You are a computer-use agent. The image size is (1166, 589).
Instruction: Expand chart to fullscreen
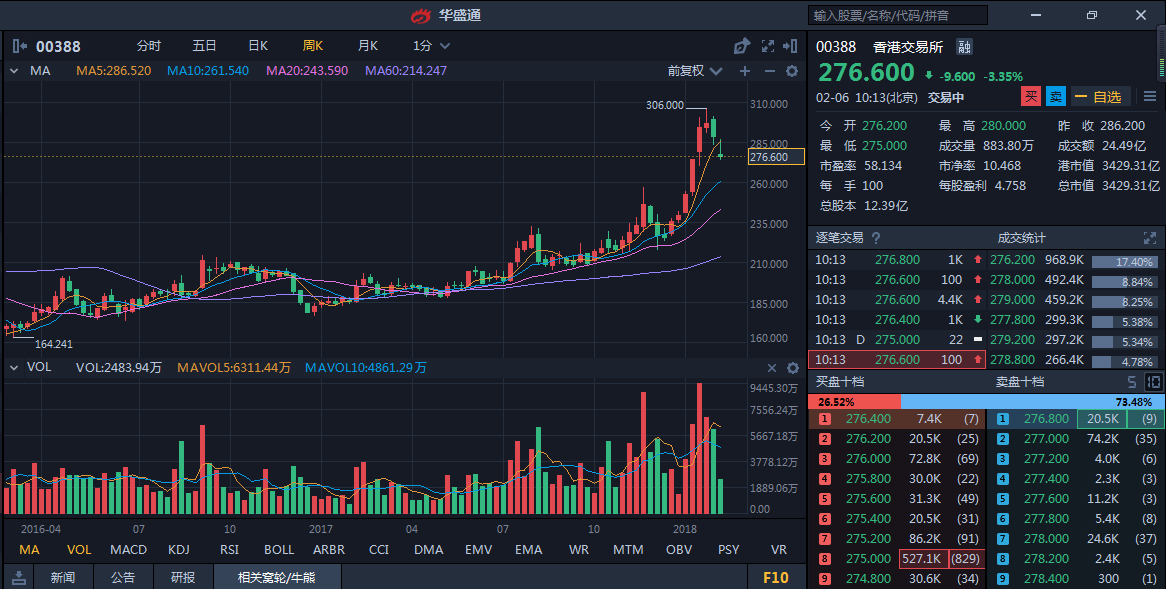[768, 46]
